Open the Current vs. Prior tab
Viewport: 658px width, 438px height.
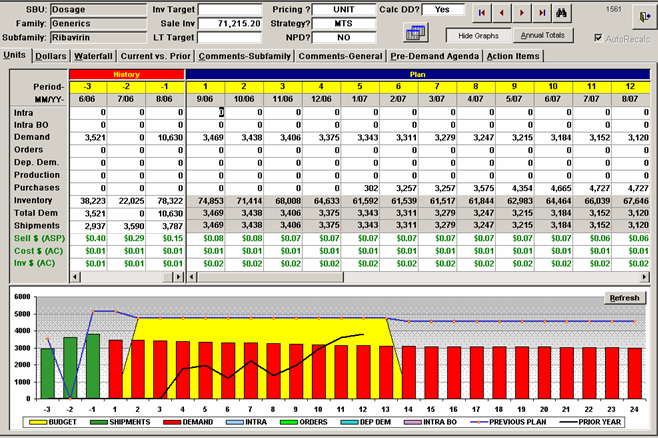click(156, 56)
